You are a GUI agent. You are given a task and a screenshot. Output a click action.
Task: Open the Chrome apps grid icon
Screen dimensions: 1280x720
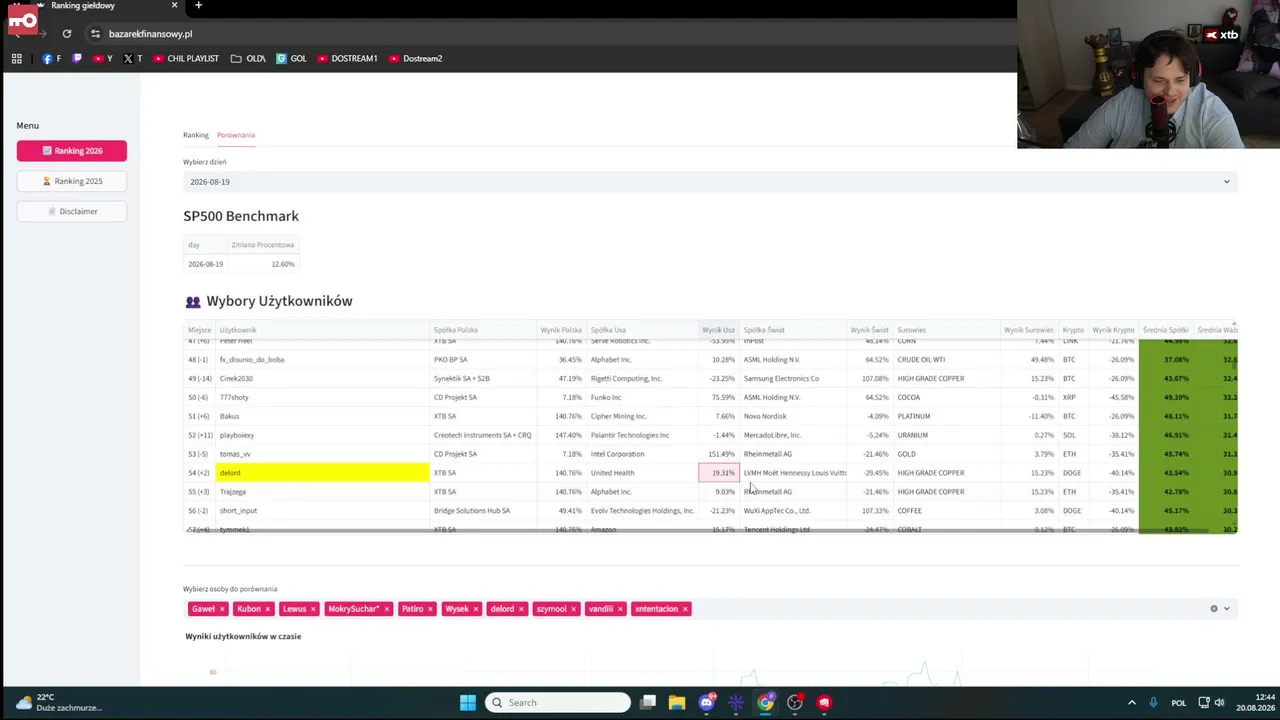pos(17,59)
